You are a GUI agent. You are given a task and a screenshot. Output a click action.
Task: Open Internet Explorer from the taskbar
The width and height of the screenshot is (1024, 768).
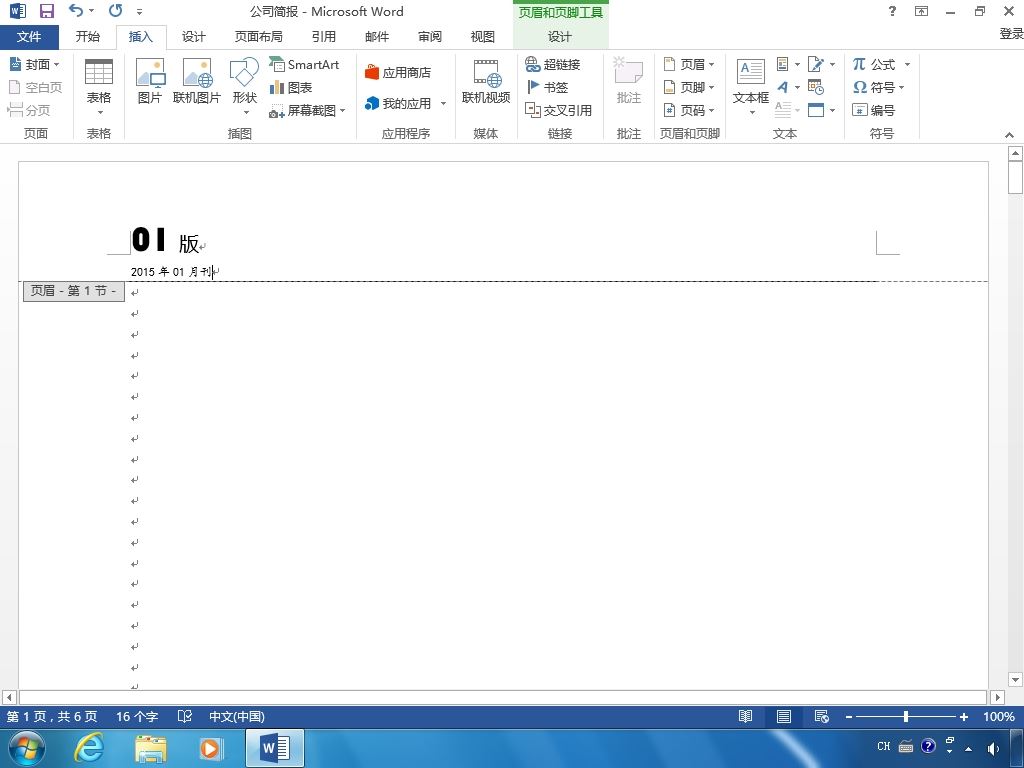coord(88,748)
